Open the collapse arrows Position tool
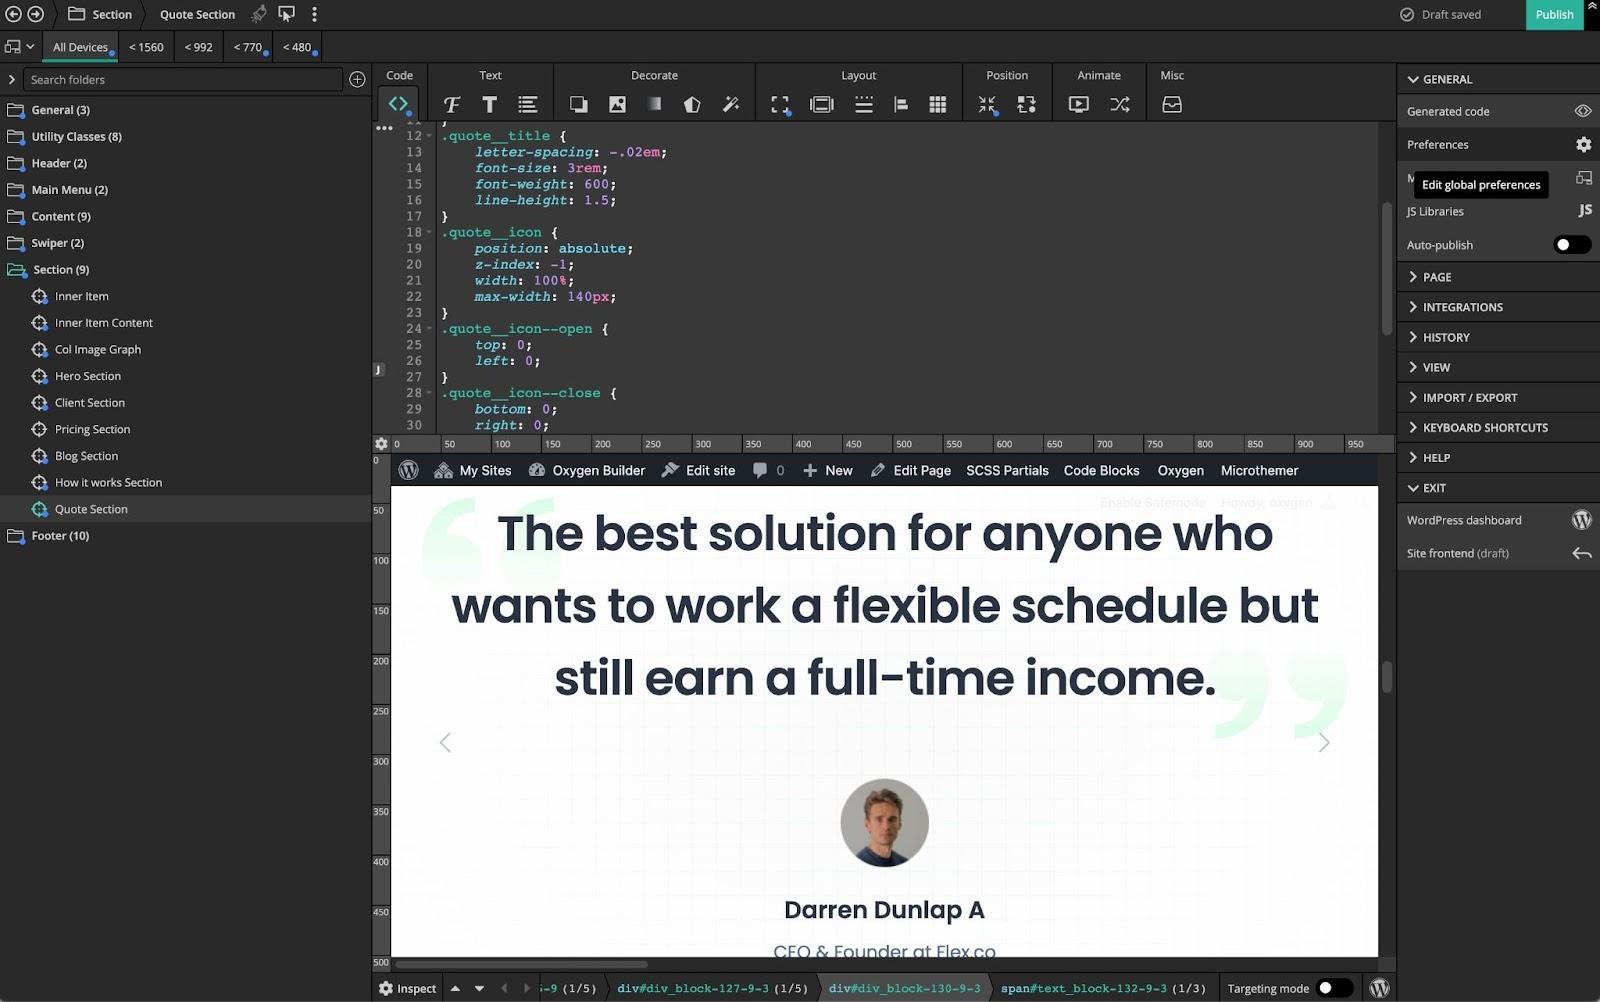This screenshot has width=1600, height=1002. tap(987, 104)
